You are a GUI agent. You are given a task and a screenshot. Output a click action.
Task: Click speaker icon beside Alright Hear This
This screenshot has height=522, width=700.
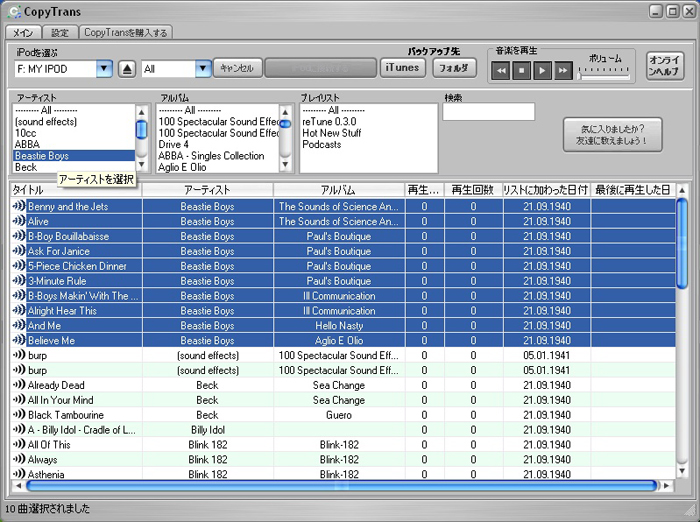(x=19, y=310)
